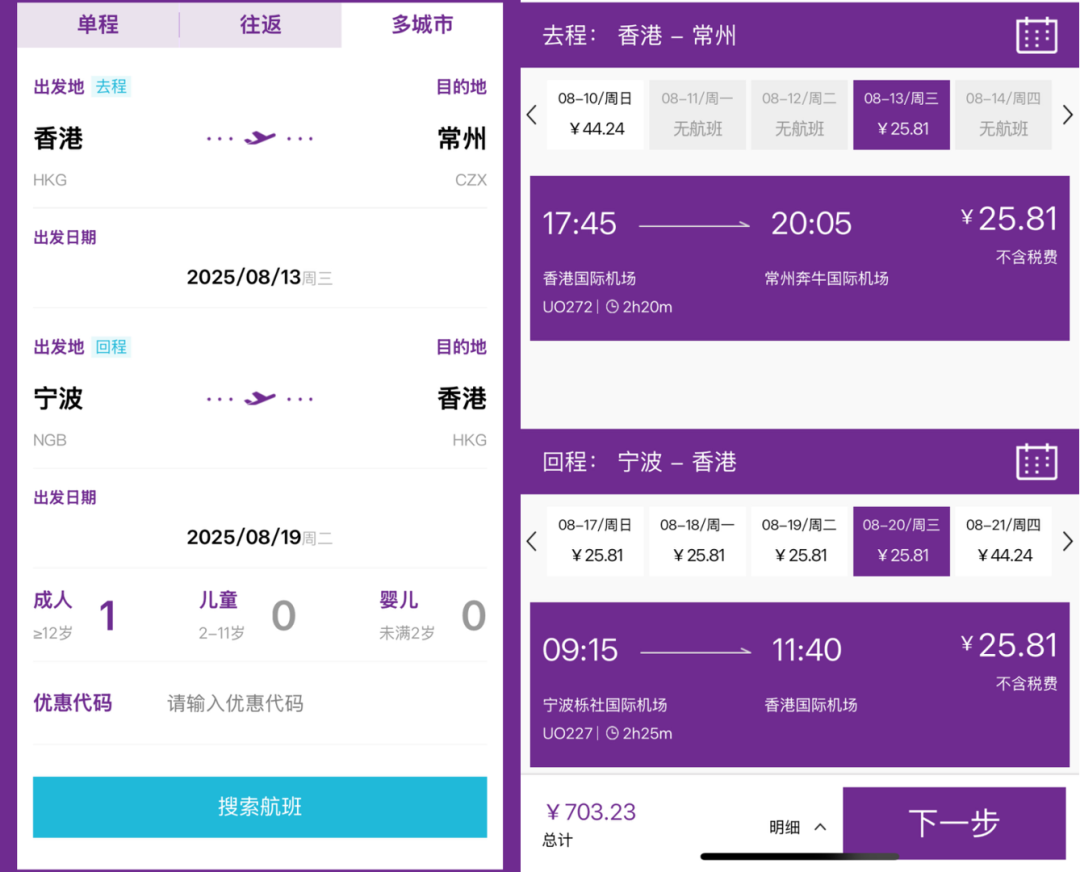
Task: Switch to 往返 tab
Action: coord(260,25)
